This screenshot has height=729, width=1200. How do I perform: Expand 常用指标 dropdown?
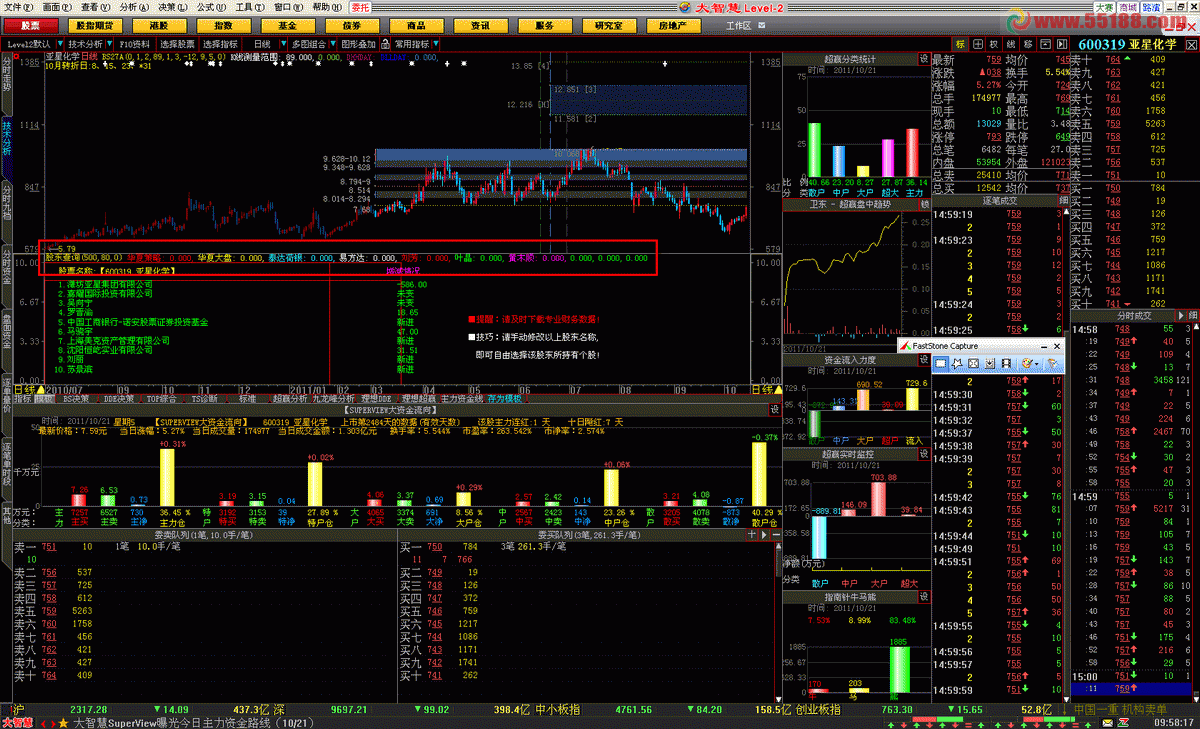[x=436, y=44]
